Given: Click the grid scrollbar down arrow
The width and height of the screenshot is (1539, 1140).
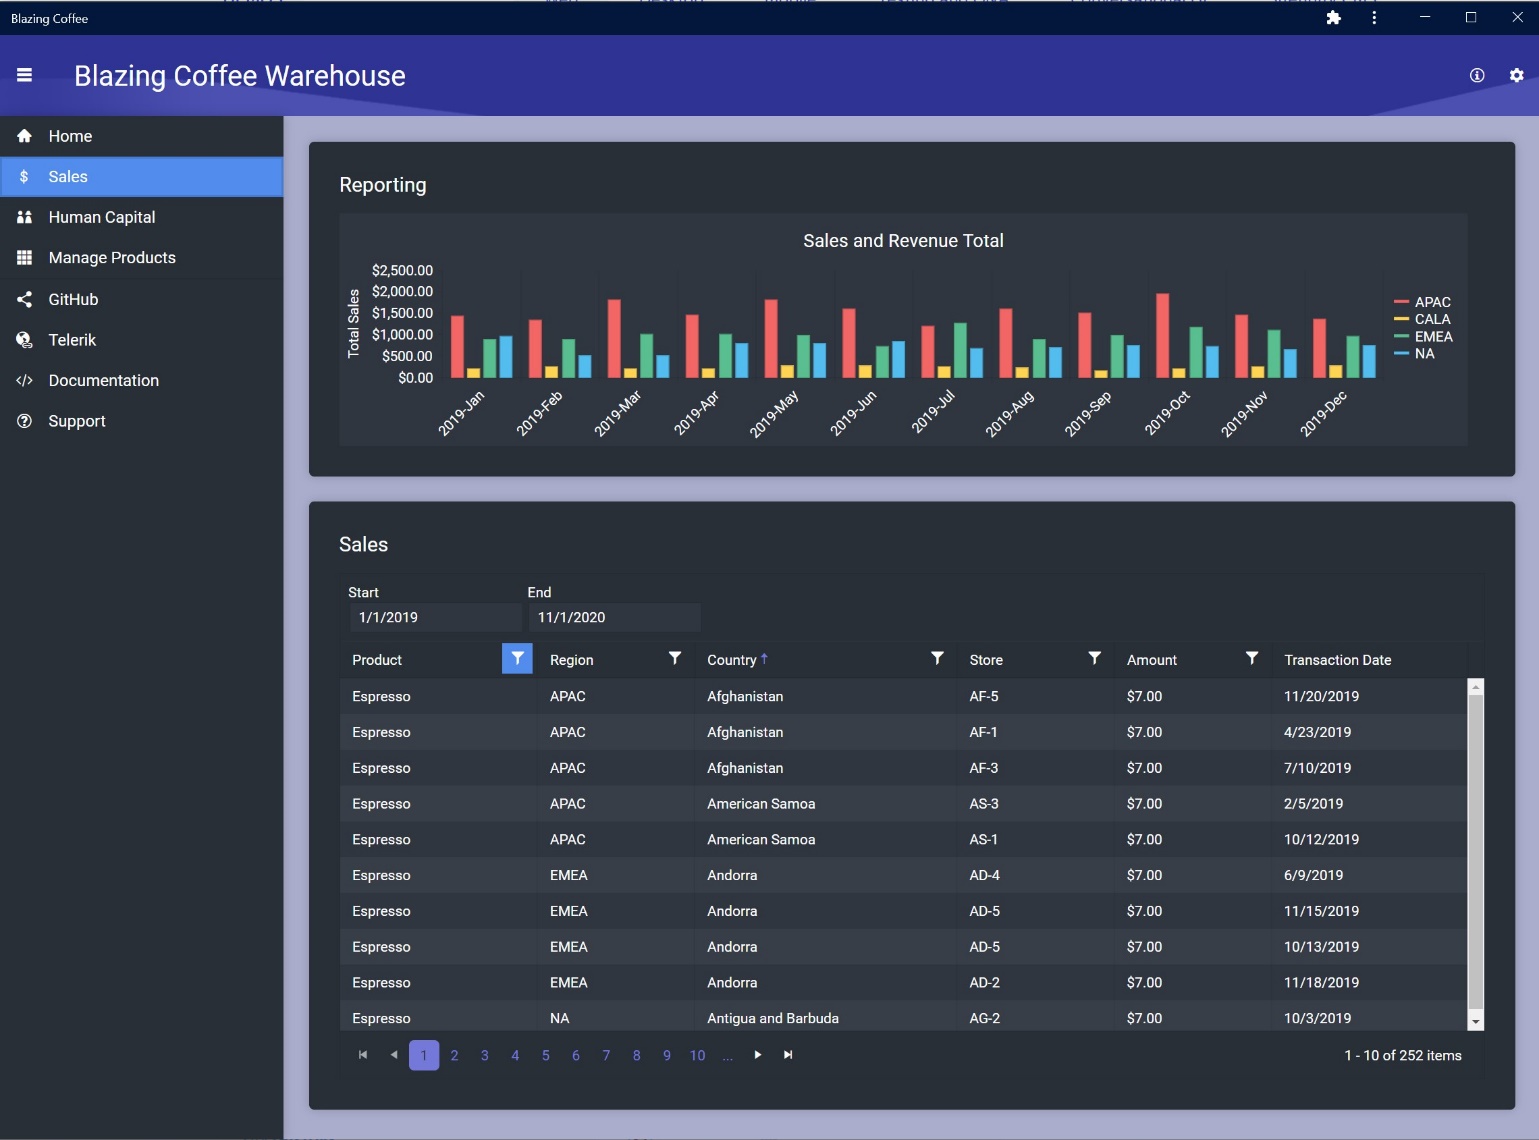Looking at the screenshot, I should pyautogui.click(x=1475, y=1022).
